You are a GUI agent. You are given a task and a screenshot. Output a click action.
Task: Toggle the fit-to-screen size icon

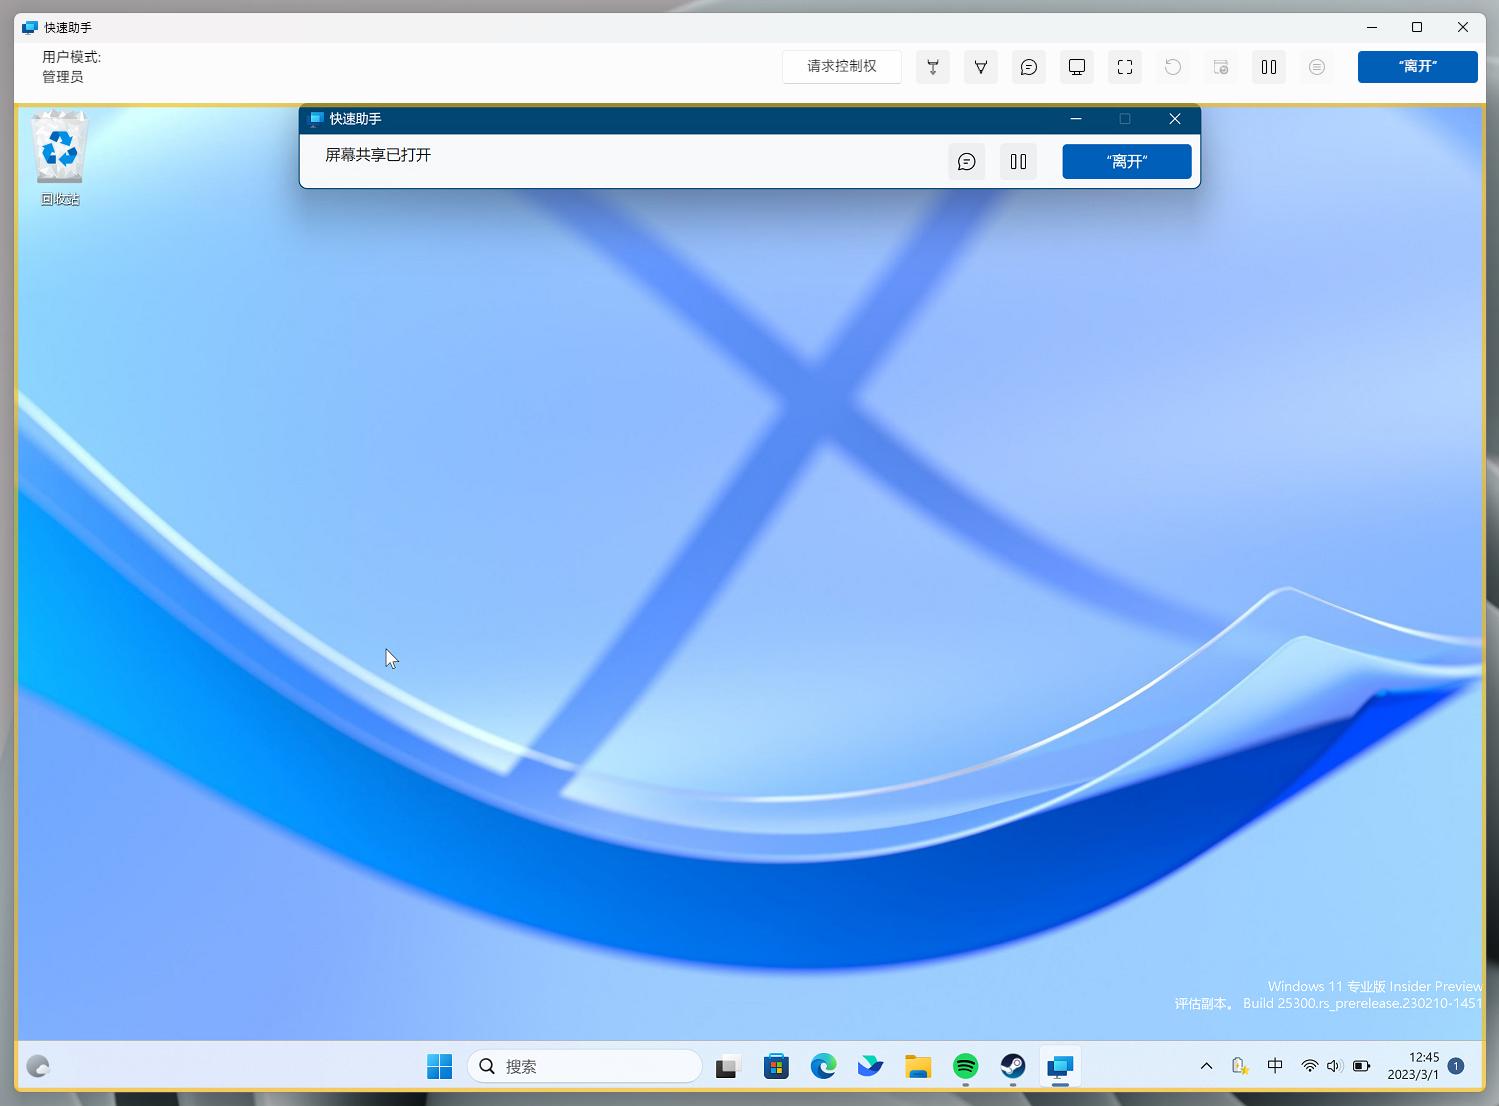point(1125,67)
